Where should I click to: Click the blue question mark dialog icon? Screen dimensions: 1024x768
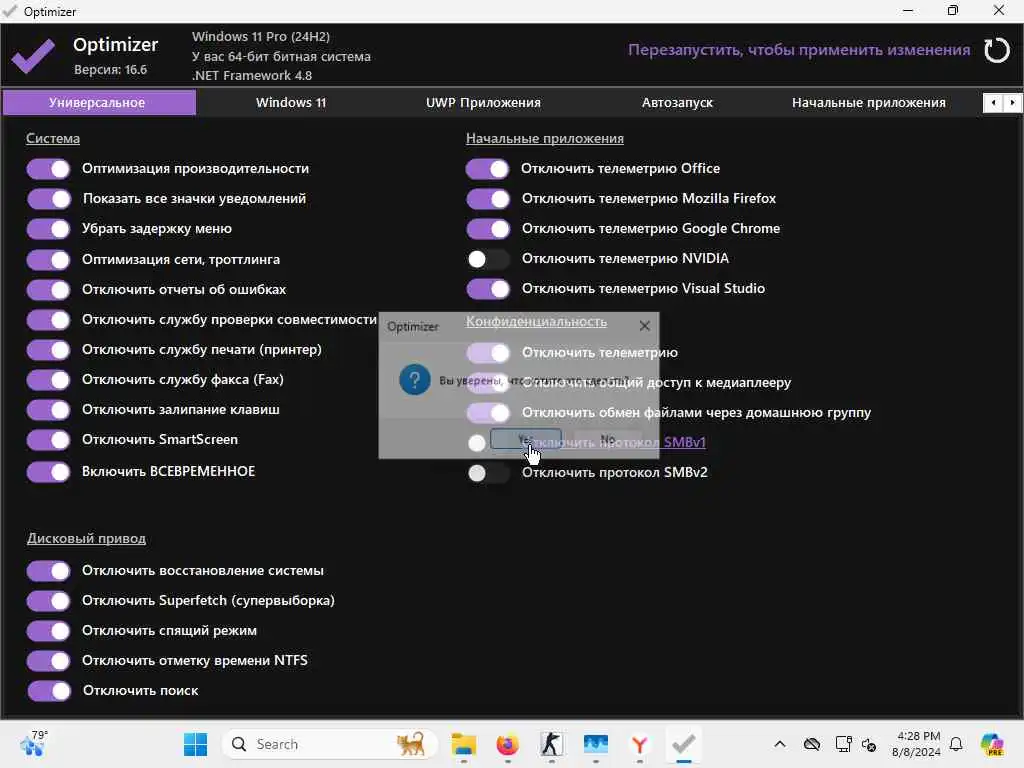415,379
